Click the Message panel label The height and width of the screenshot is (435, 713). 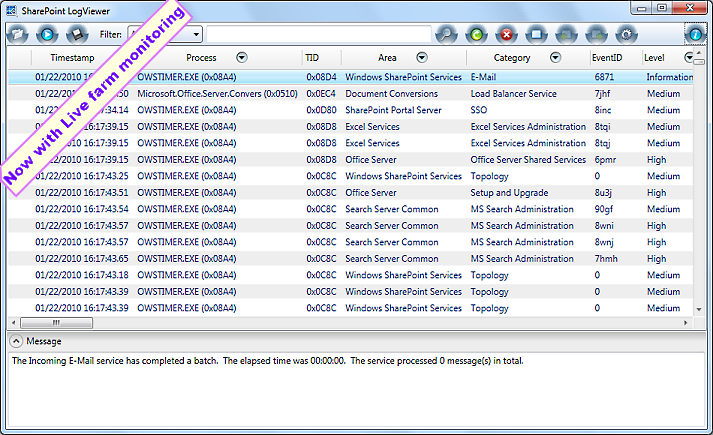click(x=44, y=341)
